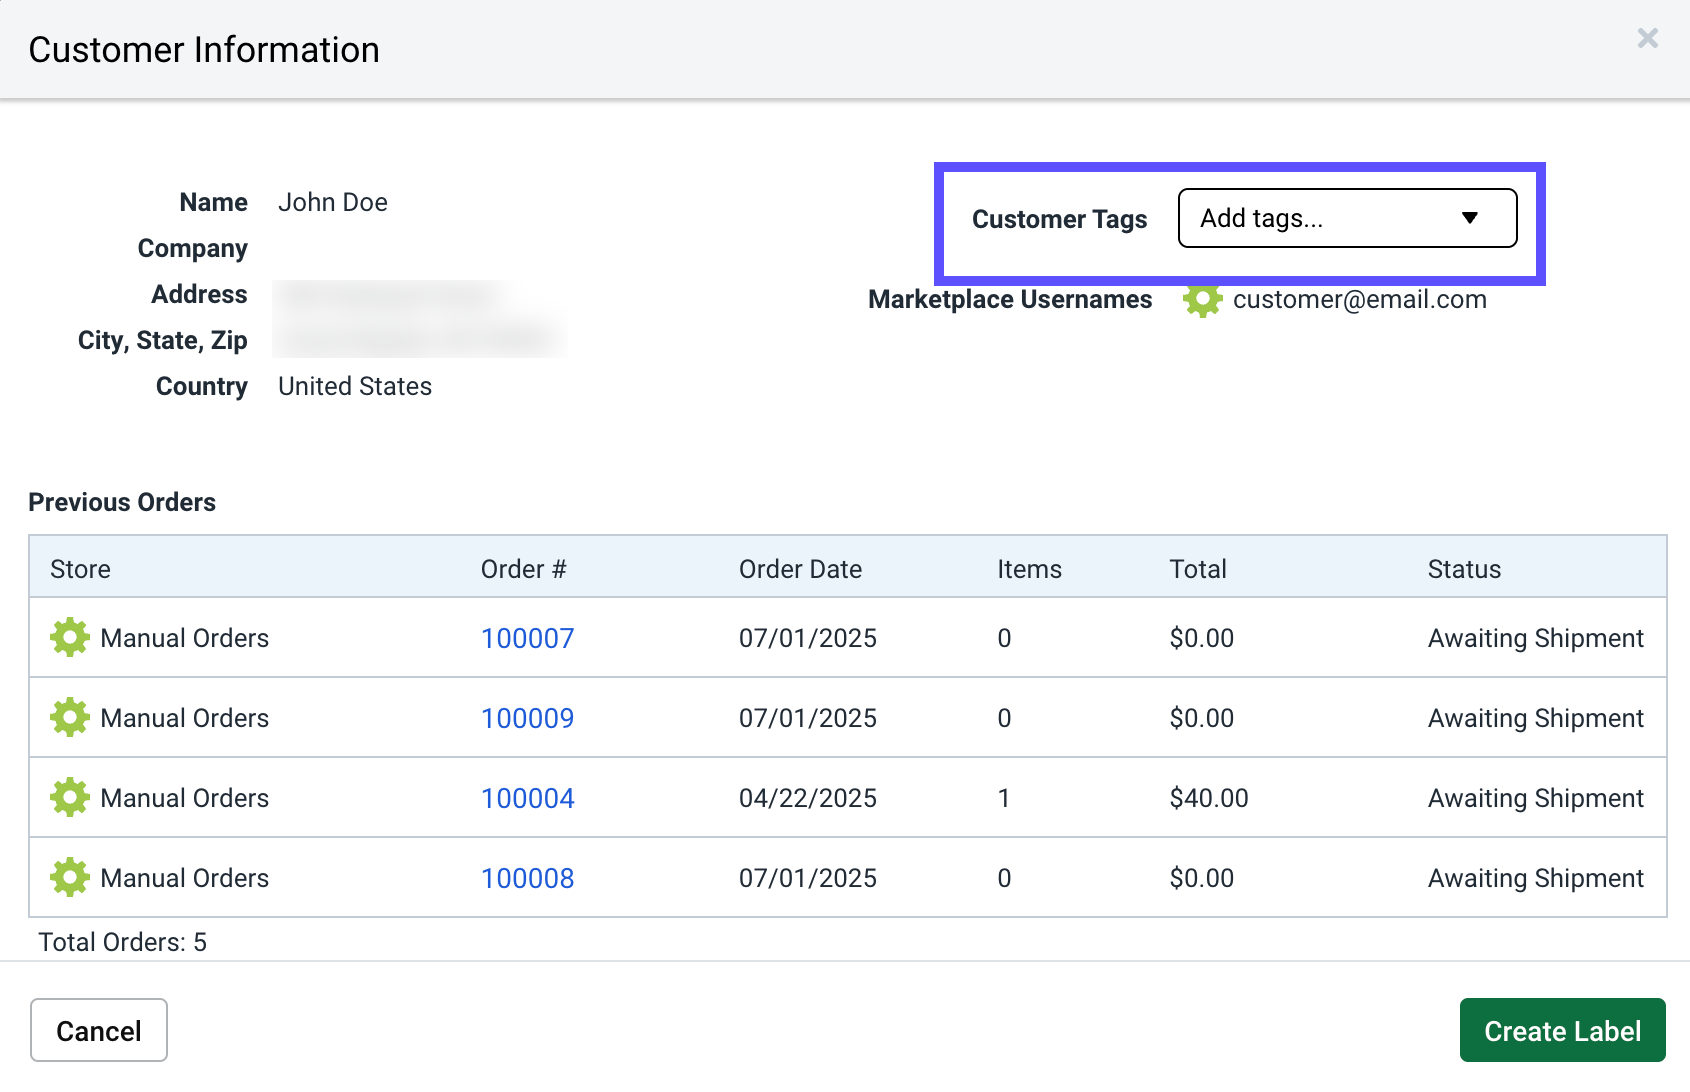The image size is (1690, 1092).
Task: Click the Manual Orders gear icon for order 100004
Action: click(x=69, y=797)
